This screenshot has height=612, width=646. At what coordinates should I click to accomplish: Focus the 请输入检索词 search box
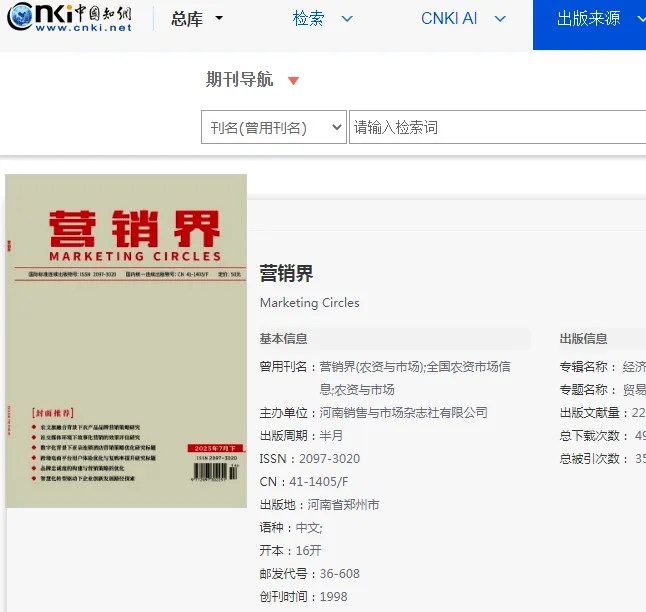(497, 127)
